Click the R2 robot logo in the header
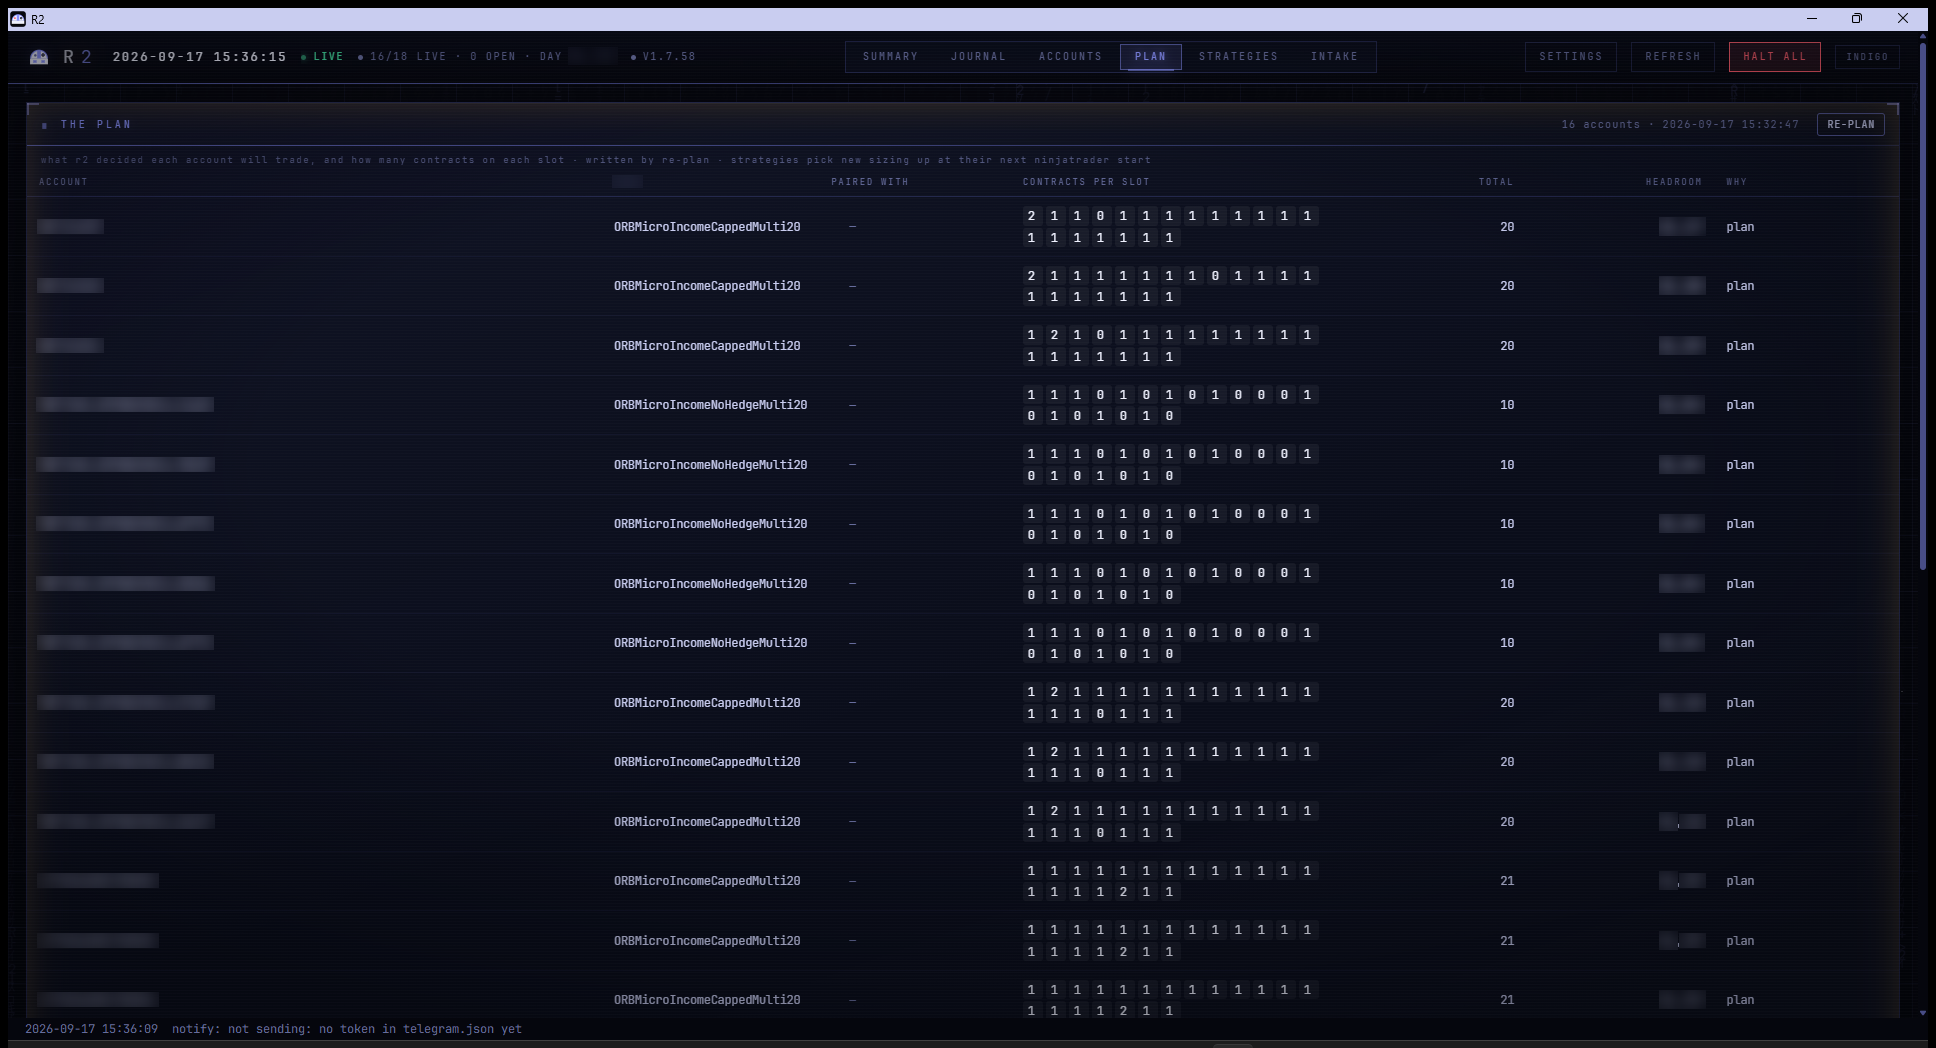Image resolution: width=1936 pixels, height=1048 pixels. point(39,57)
